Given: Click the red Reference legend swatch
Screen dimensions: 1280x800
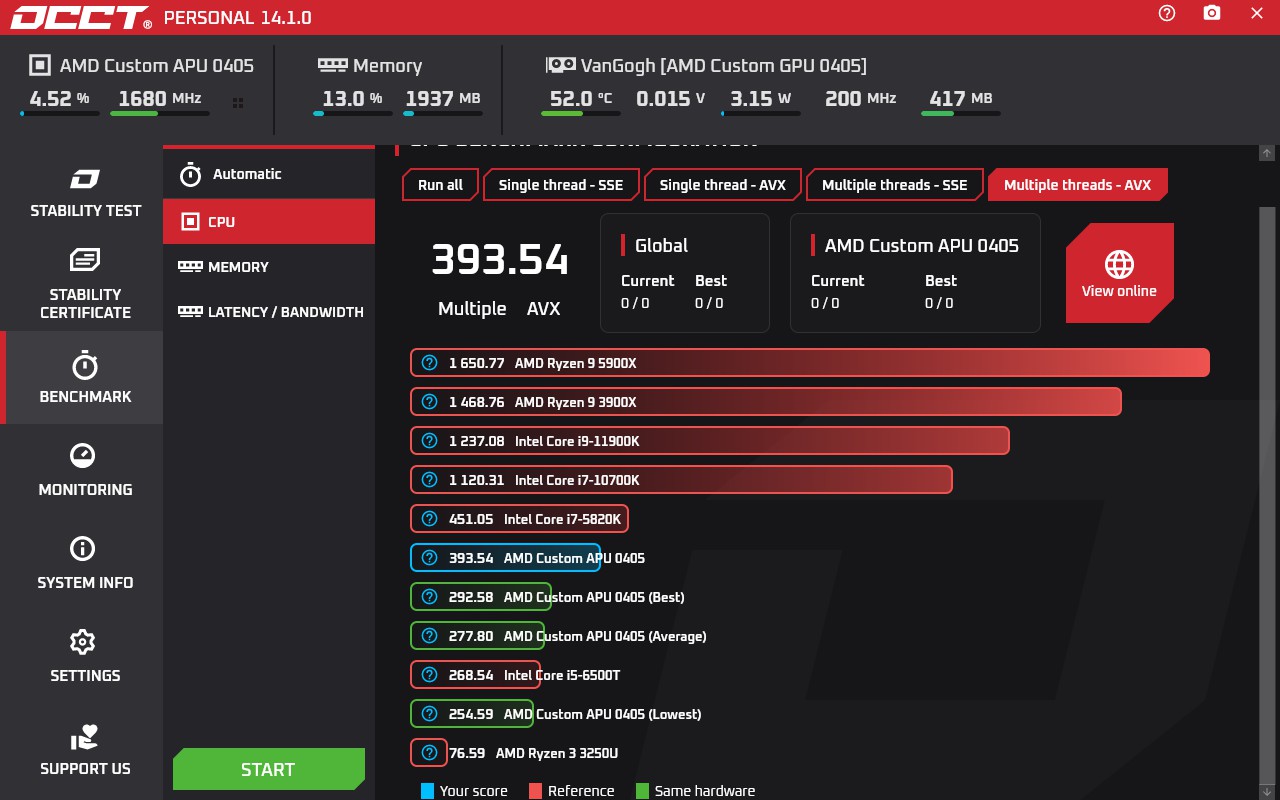Looking at the screenshot, I should point(535,791).
